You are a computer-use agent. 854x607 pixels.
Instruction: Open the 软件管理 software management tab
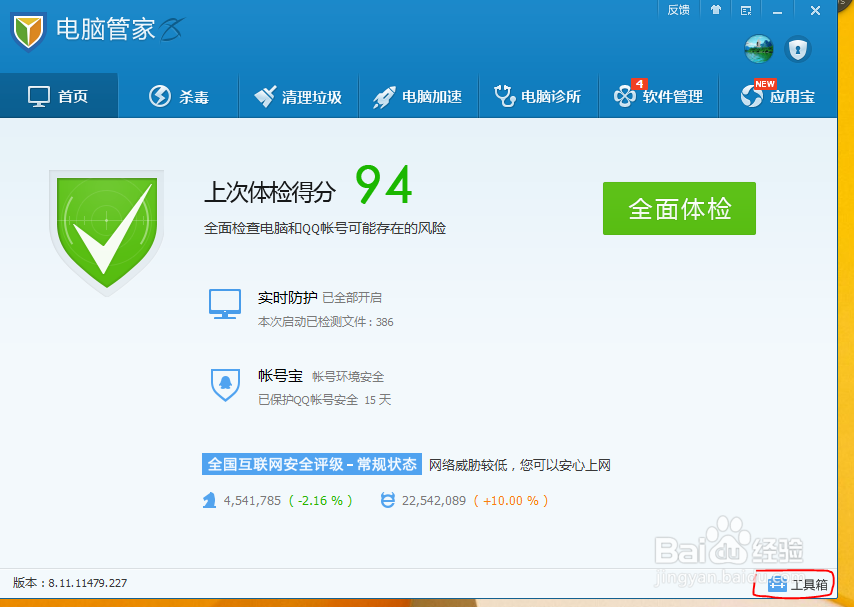click(658, 96)
